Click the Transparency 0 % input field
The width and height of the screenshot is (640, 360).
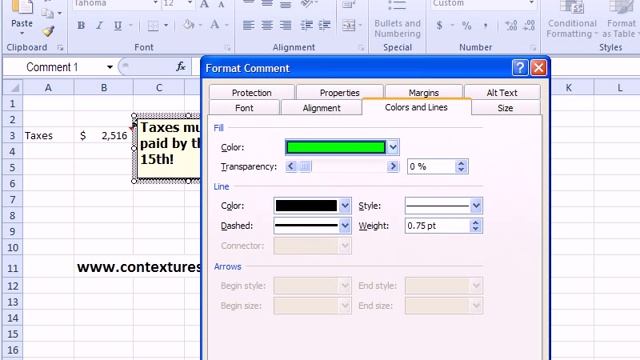click(431, 167)
